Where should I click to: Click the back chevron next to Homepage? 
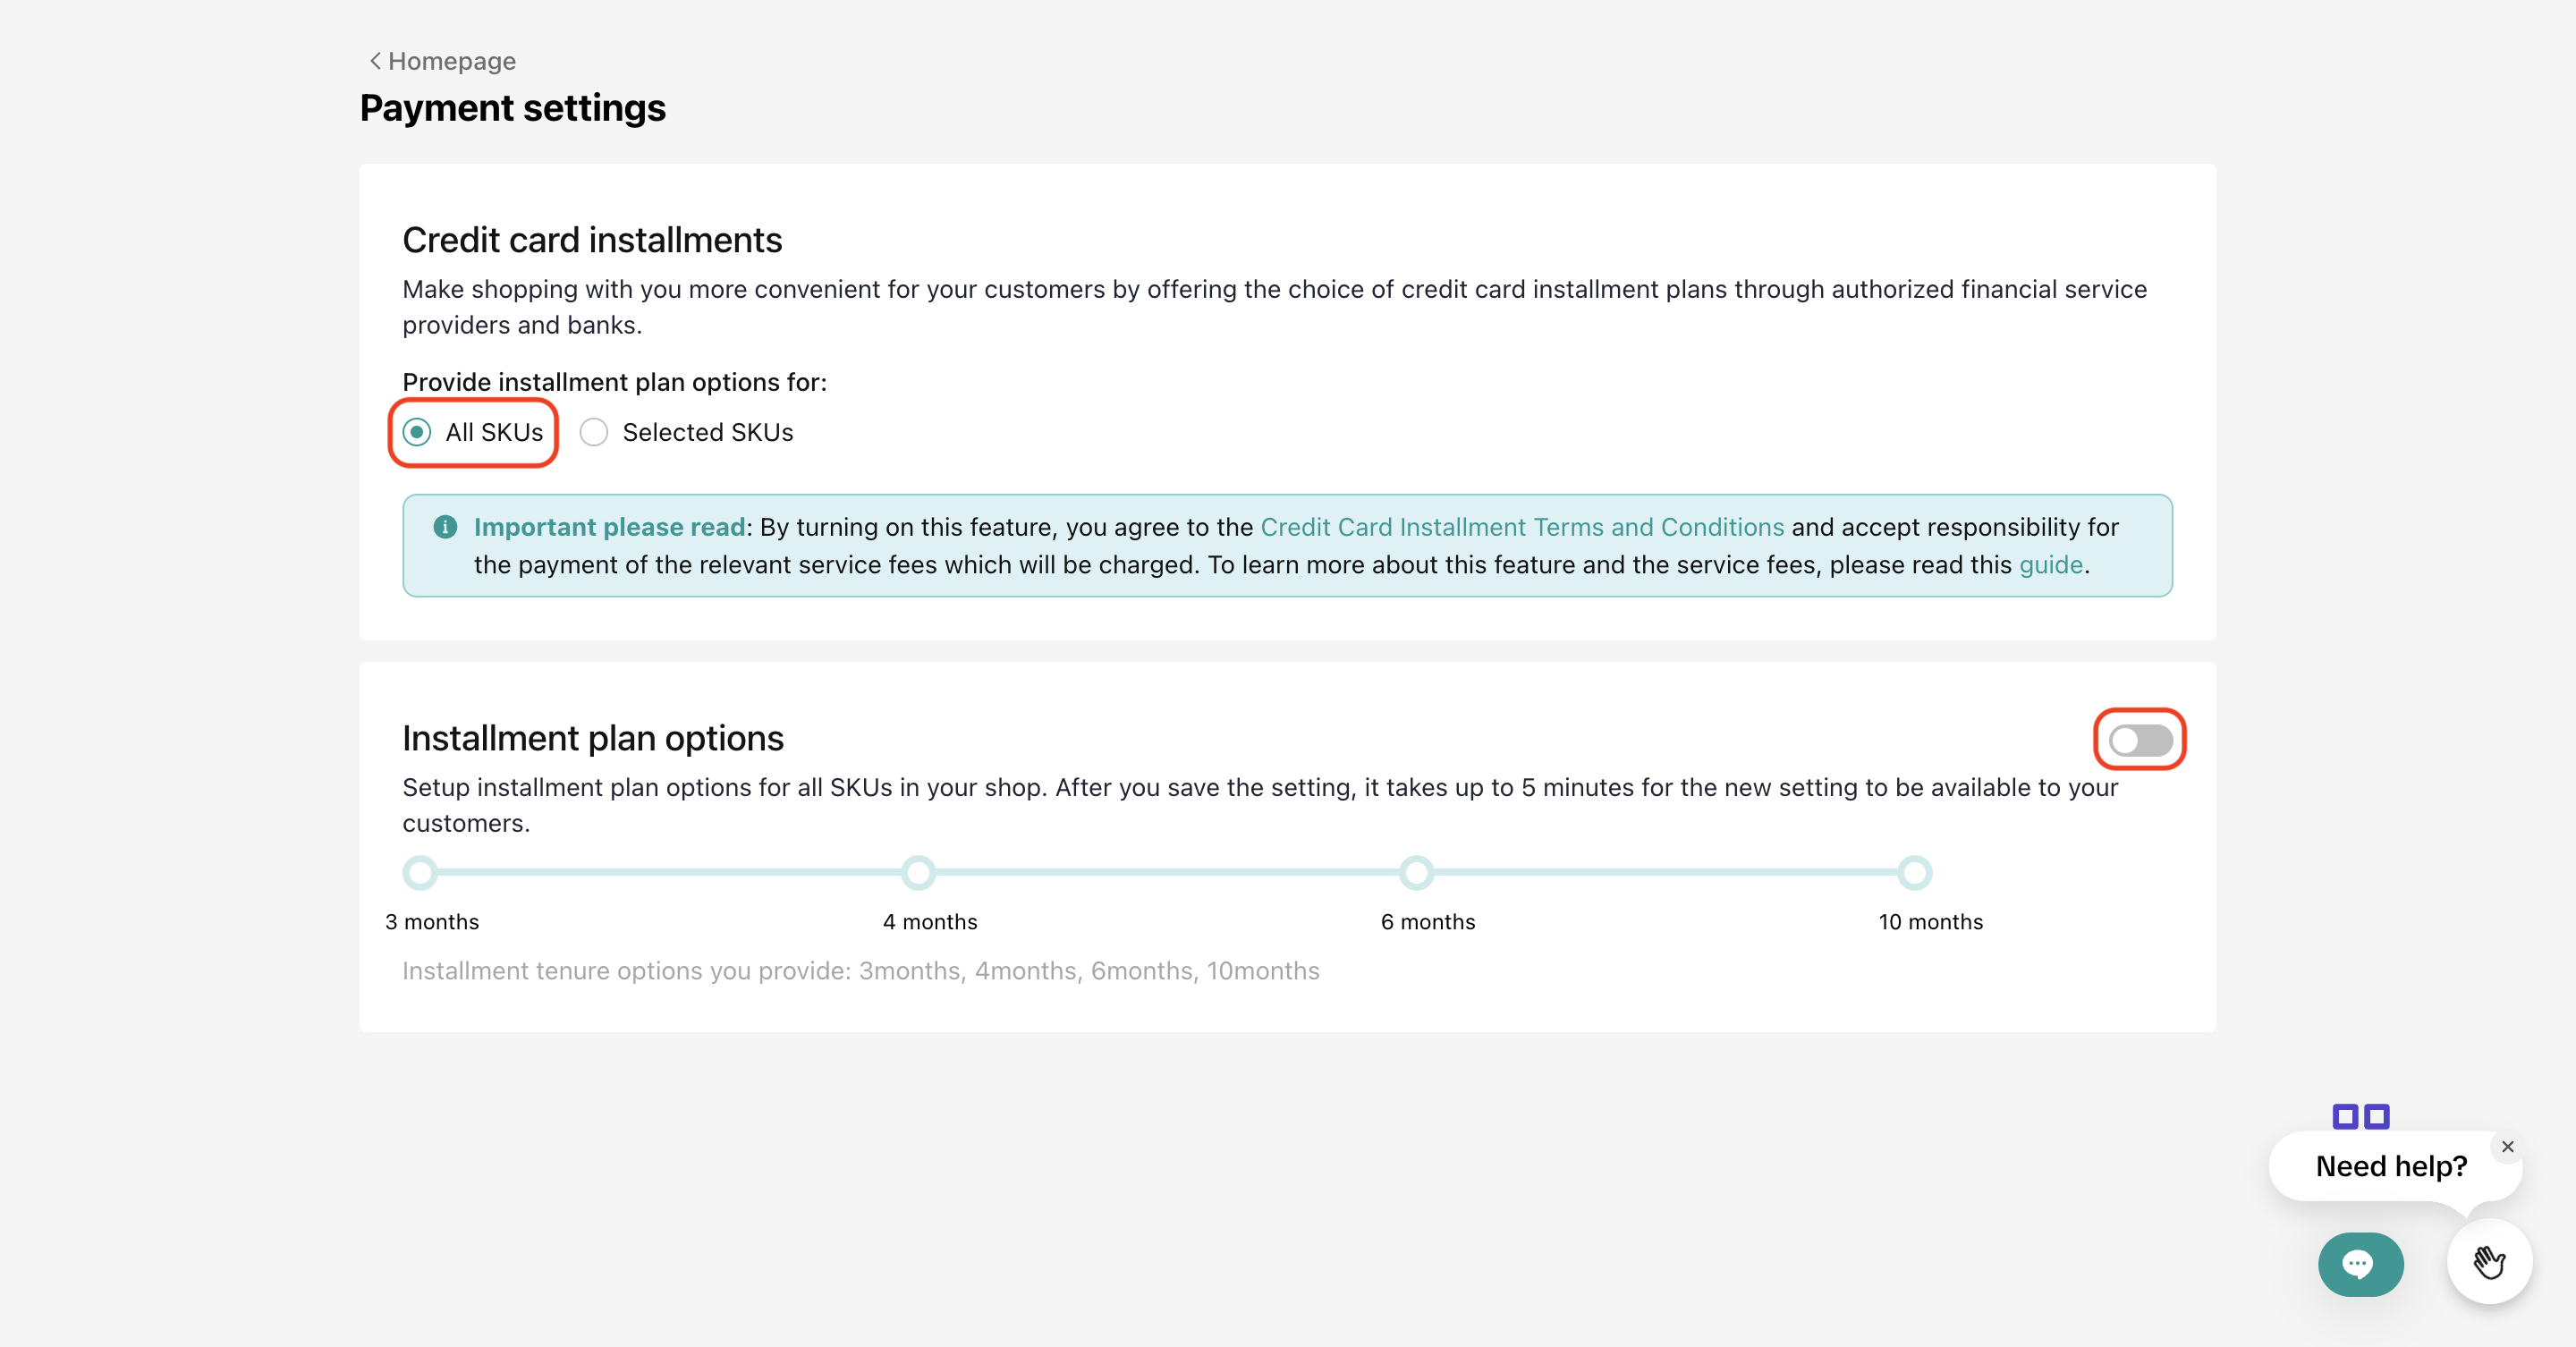click(x=375, y=61)
